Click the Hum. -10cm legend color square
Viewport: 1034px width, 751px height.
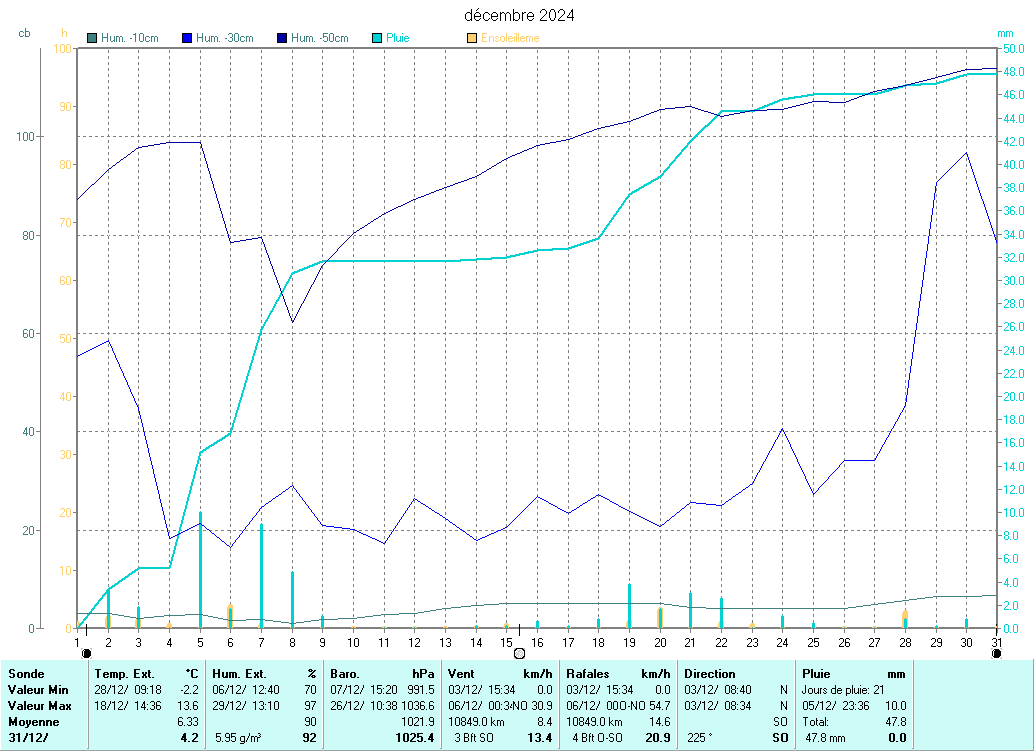click(93, 38)
